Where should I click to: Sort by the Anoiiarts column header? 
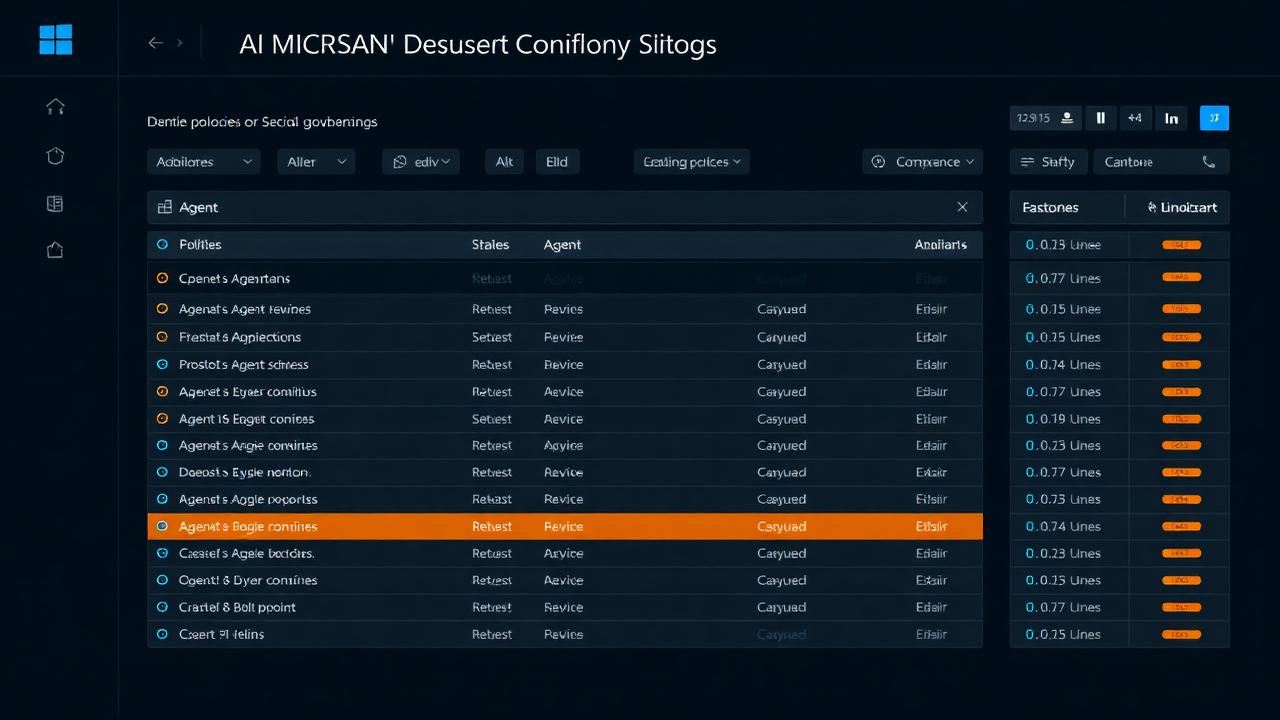tap(940, 244)
